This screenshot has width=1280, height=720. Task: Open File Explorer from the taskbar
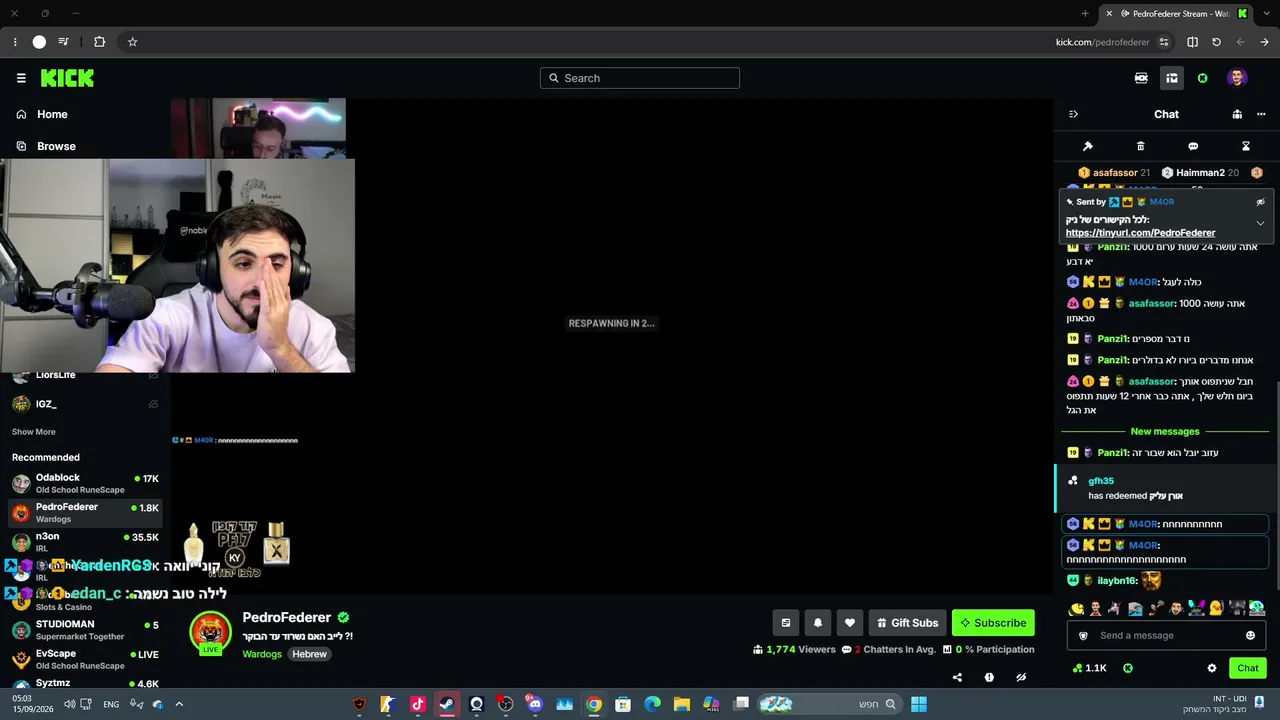click(682, 704)
